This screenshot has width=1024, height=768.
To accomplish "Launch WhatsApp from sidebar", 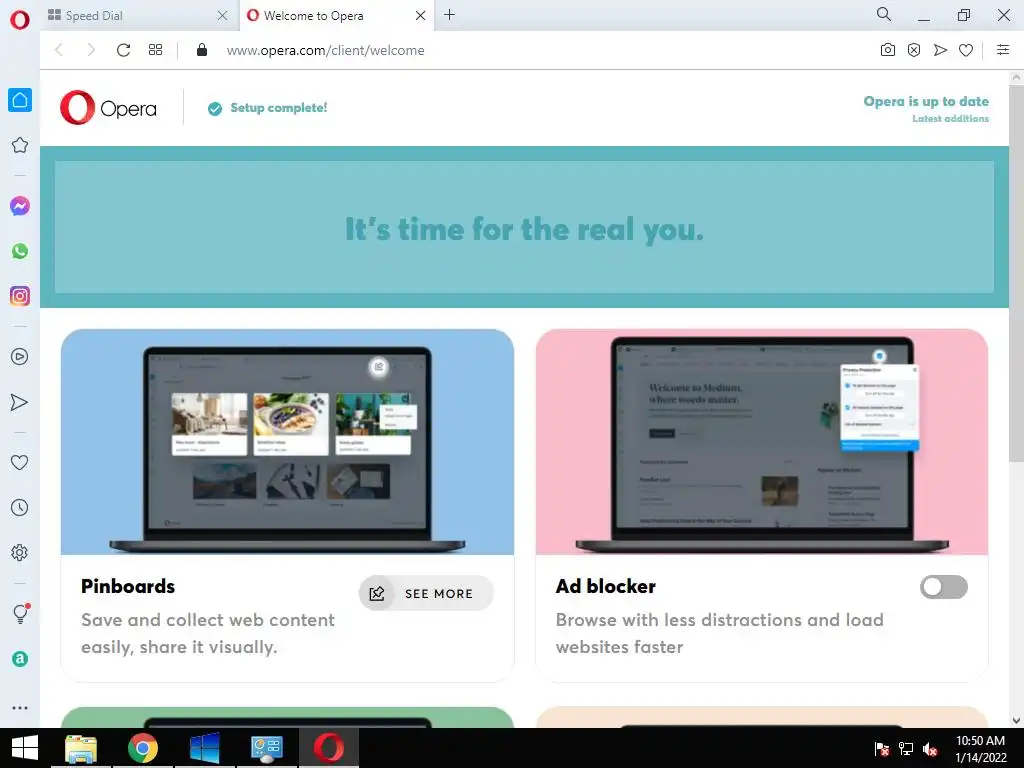I will coord(20,251).
